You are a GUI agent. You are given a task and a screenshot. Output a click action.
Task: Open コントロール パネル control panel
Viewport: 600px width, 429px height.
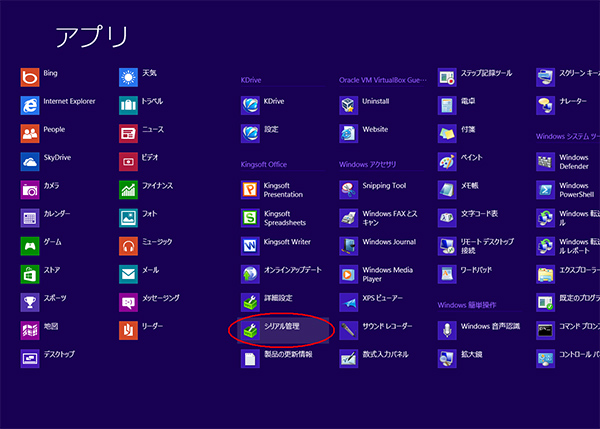click(546, 359)
